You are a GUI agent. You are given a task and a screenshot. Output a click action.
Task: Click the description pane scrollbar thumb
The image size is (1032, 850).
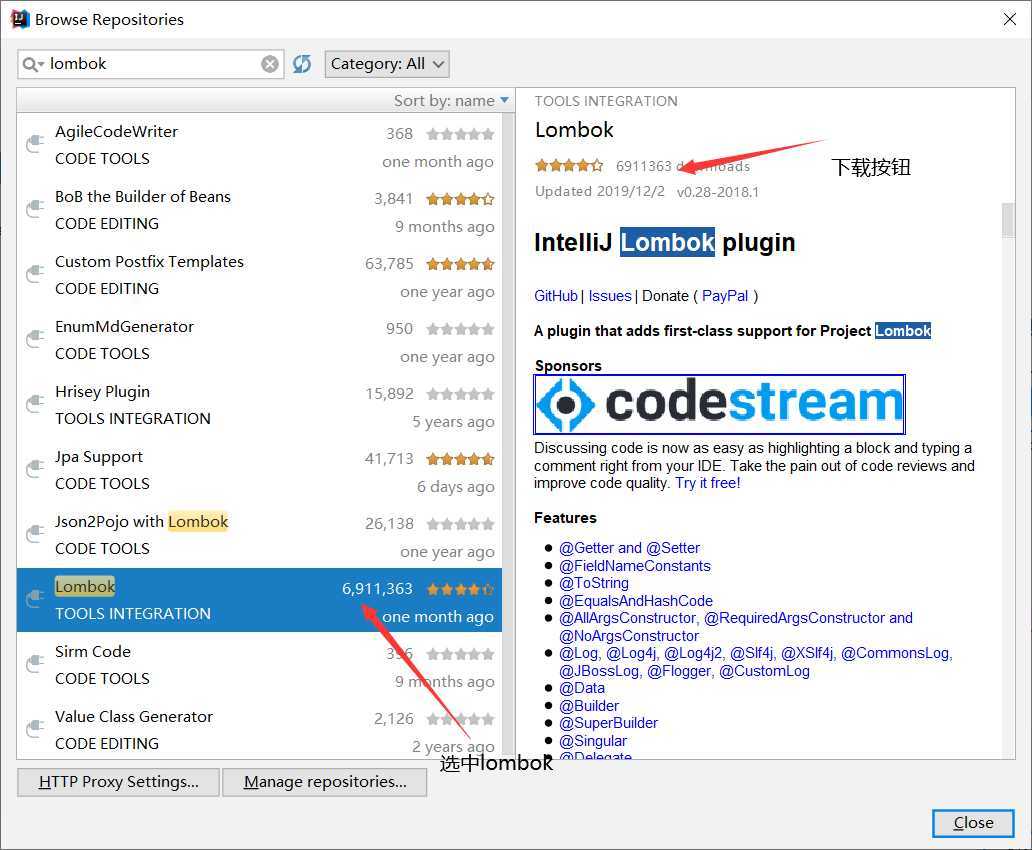[1008, 220]
